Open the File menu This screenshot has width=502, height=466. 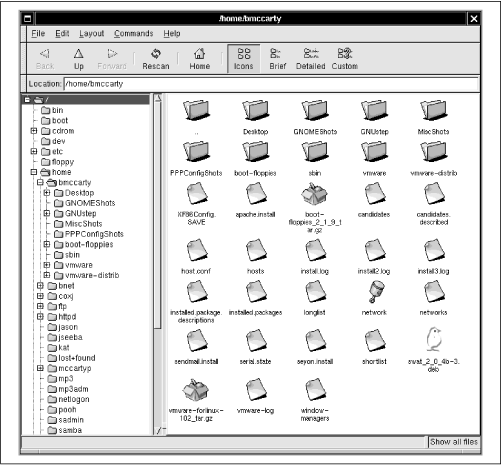[x=38, y=34]
